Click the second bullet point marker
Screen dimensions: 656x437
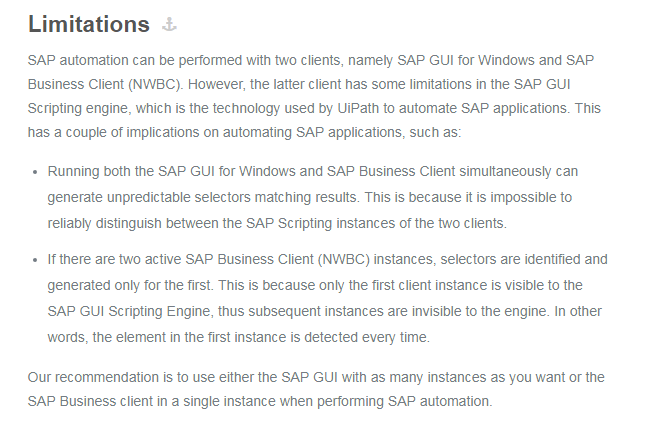pyautogui.click(x=35, y=260)
